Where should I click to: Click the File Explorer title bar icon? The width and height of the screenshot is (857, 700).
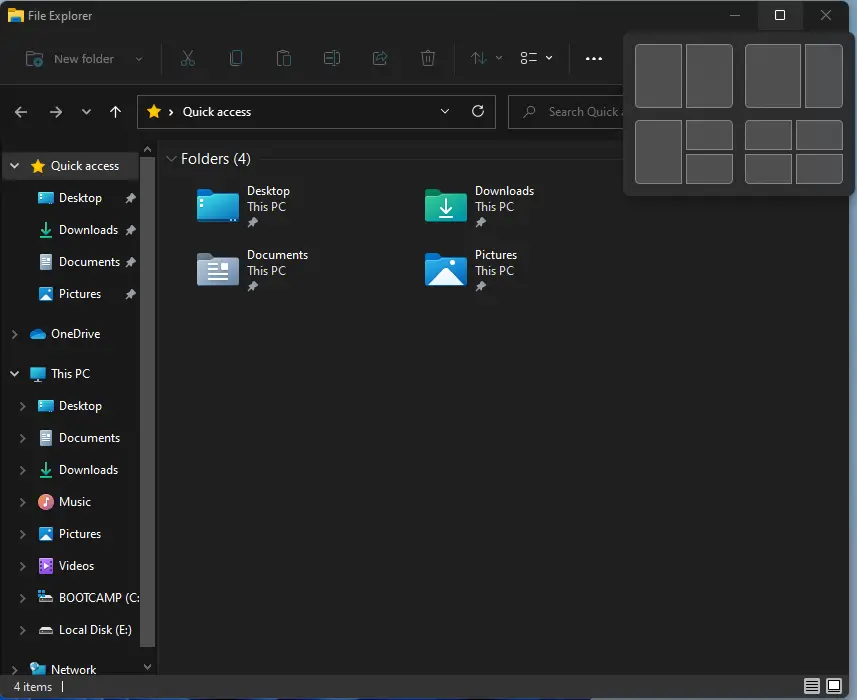click(15, 15)
